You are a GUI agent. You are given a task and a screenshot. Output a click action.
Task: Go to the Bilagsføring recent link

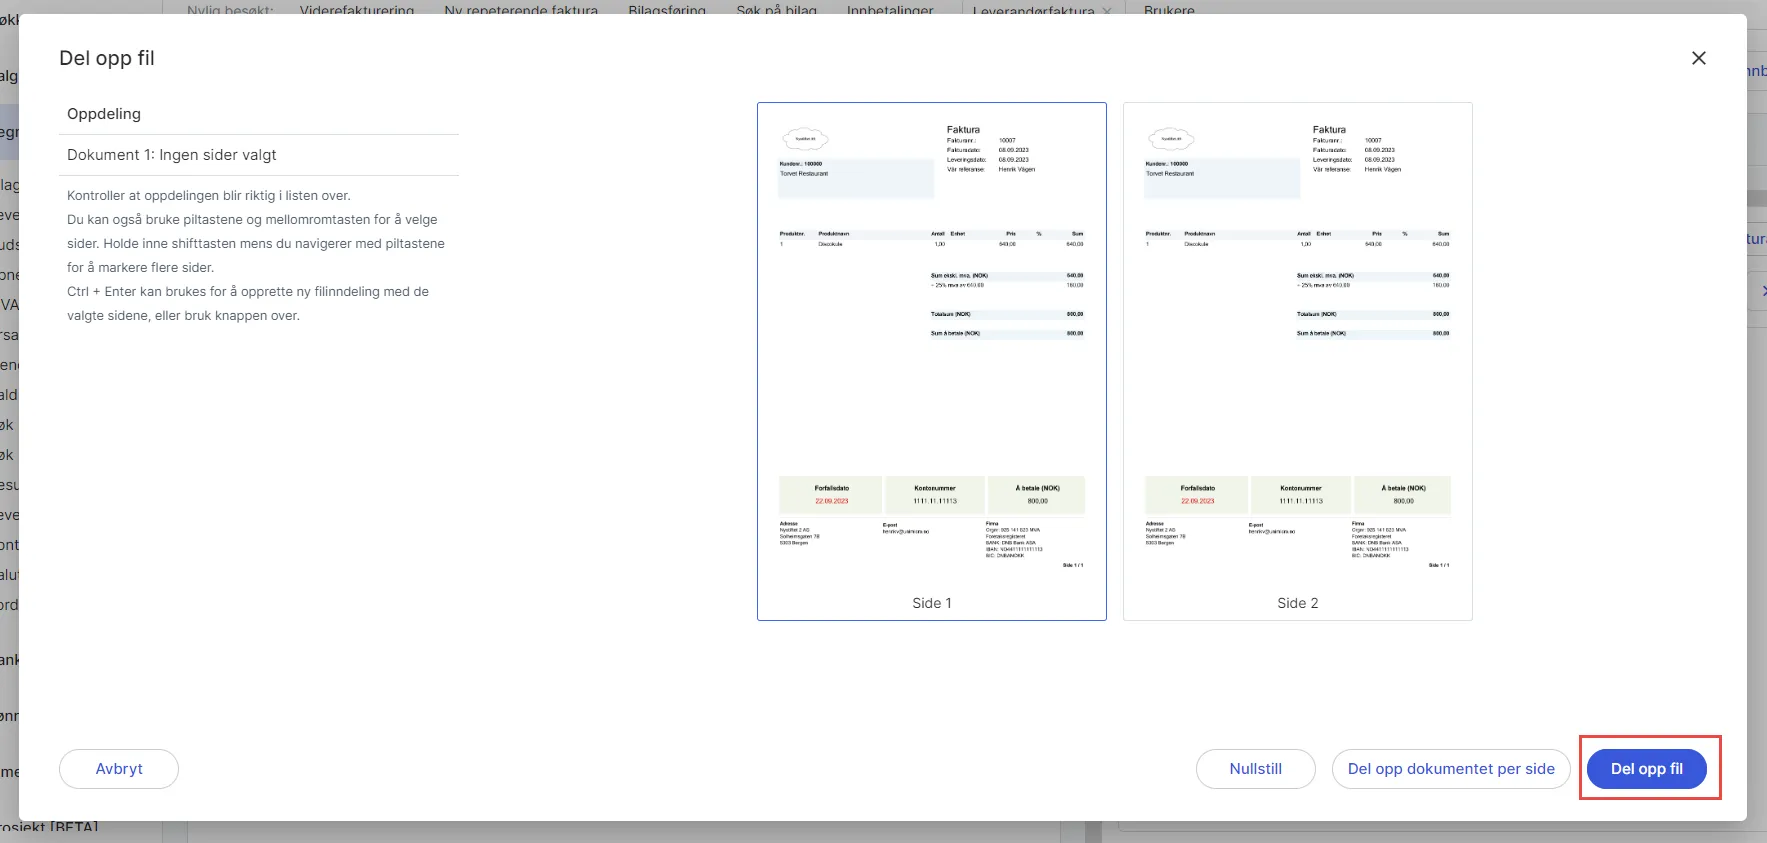tap(667, 9)
